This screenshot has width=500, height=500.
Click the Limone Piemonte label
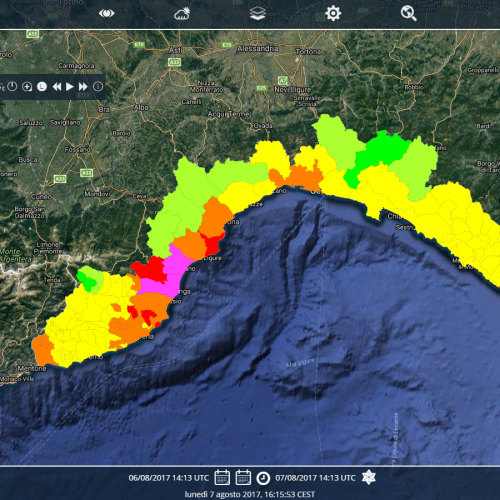pos(48,248)
